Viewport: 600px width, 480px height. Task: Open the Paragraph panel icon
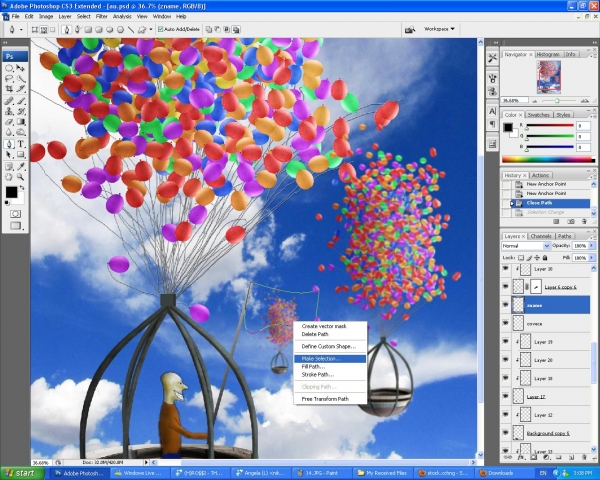click(x=492, y=124)
